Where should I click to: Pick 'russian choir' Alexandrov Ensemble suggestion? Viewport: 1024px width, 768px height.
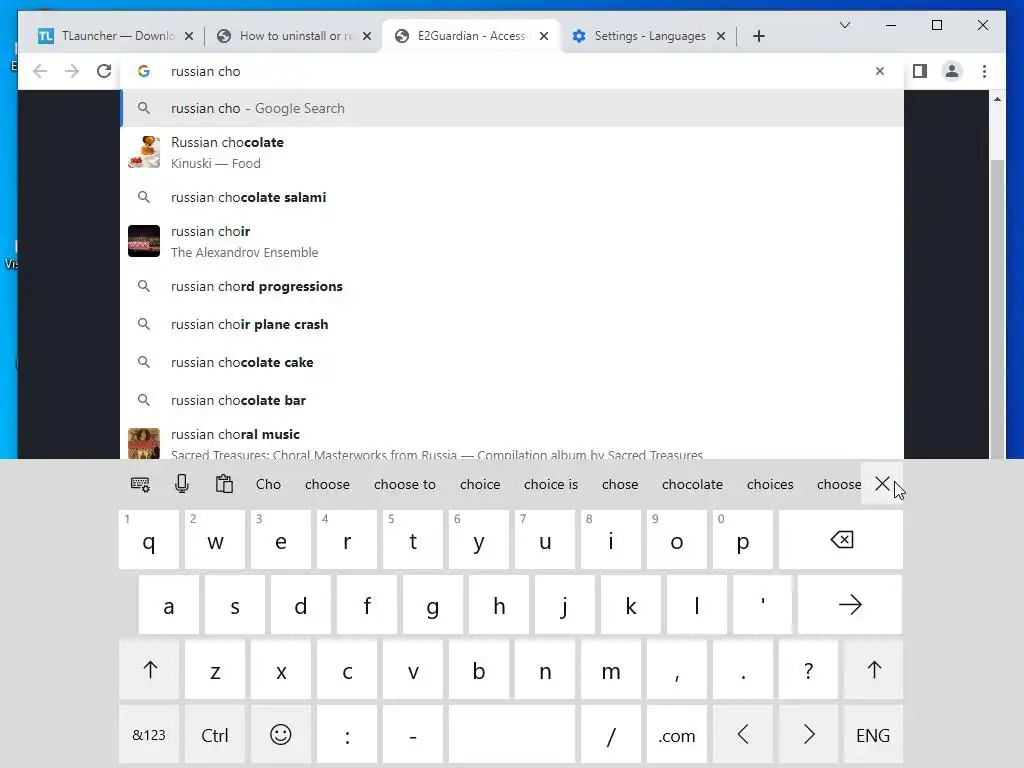pyautogui.click(x=513, y=242)
